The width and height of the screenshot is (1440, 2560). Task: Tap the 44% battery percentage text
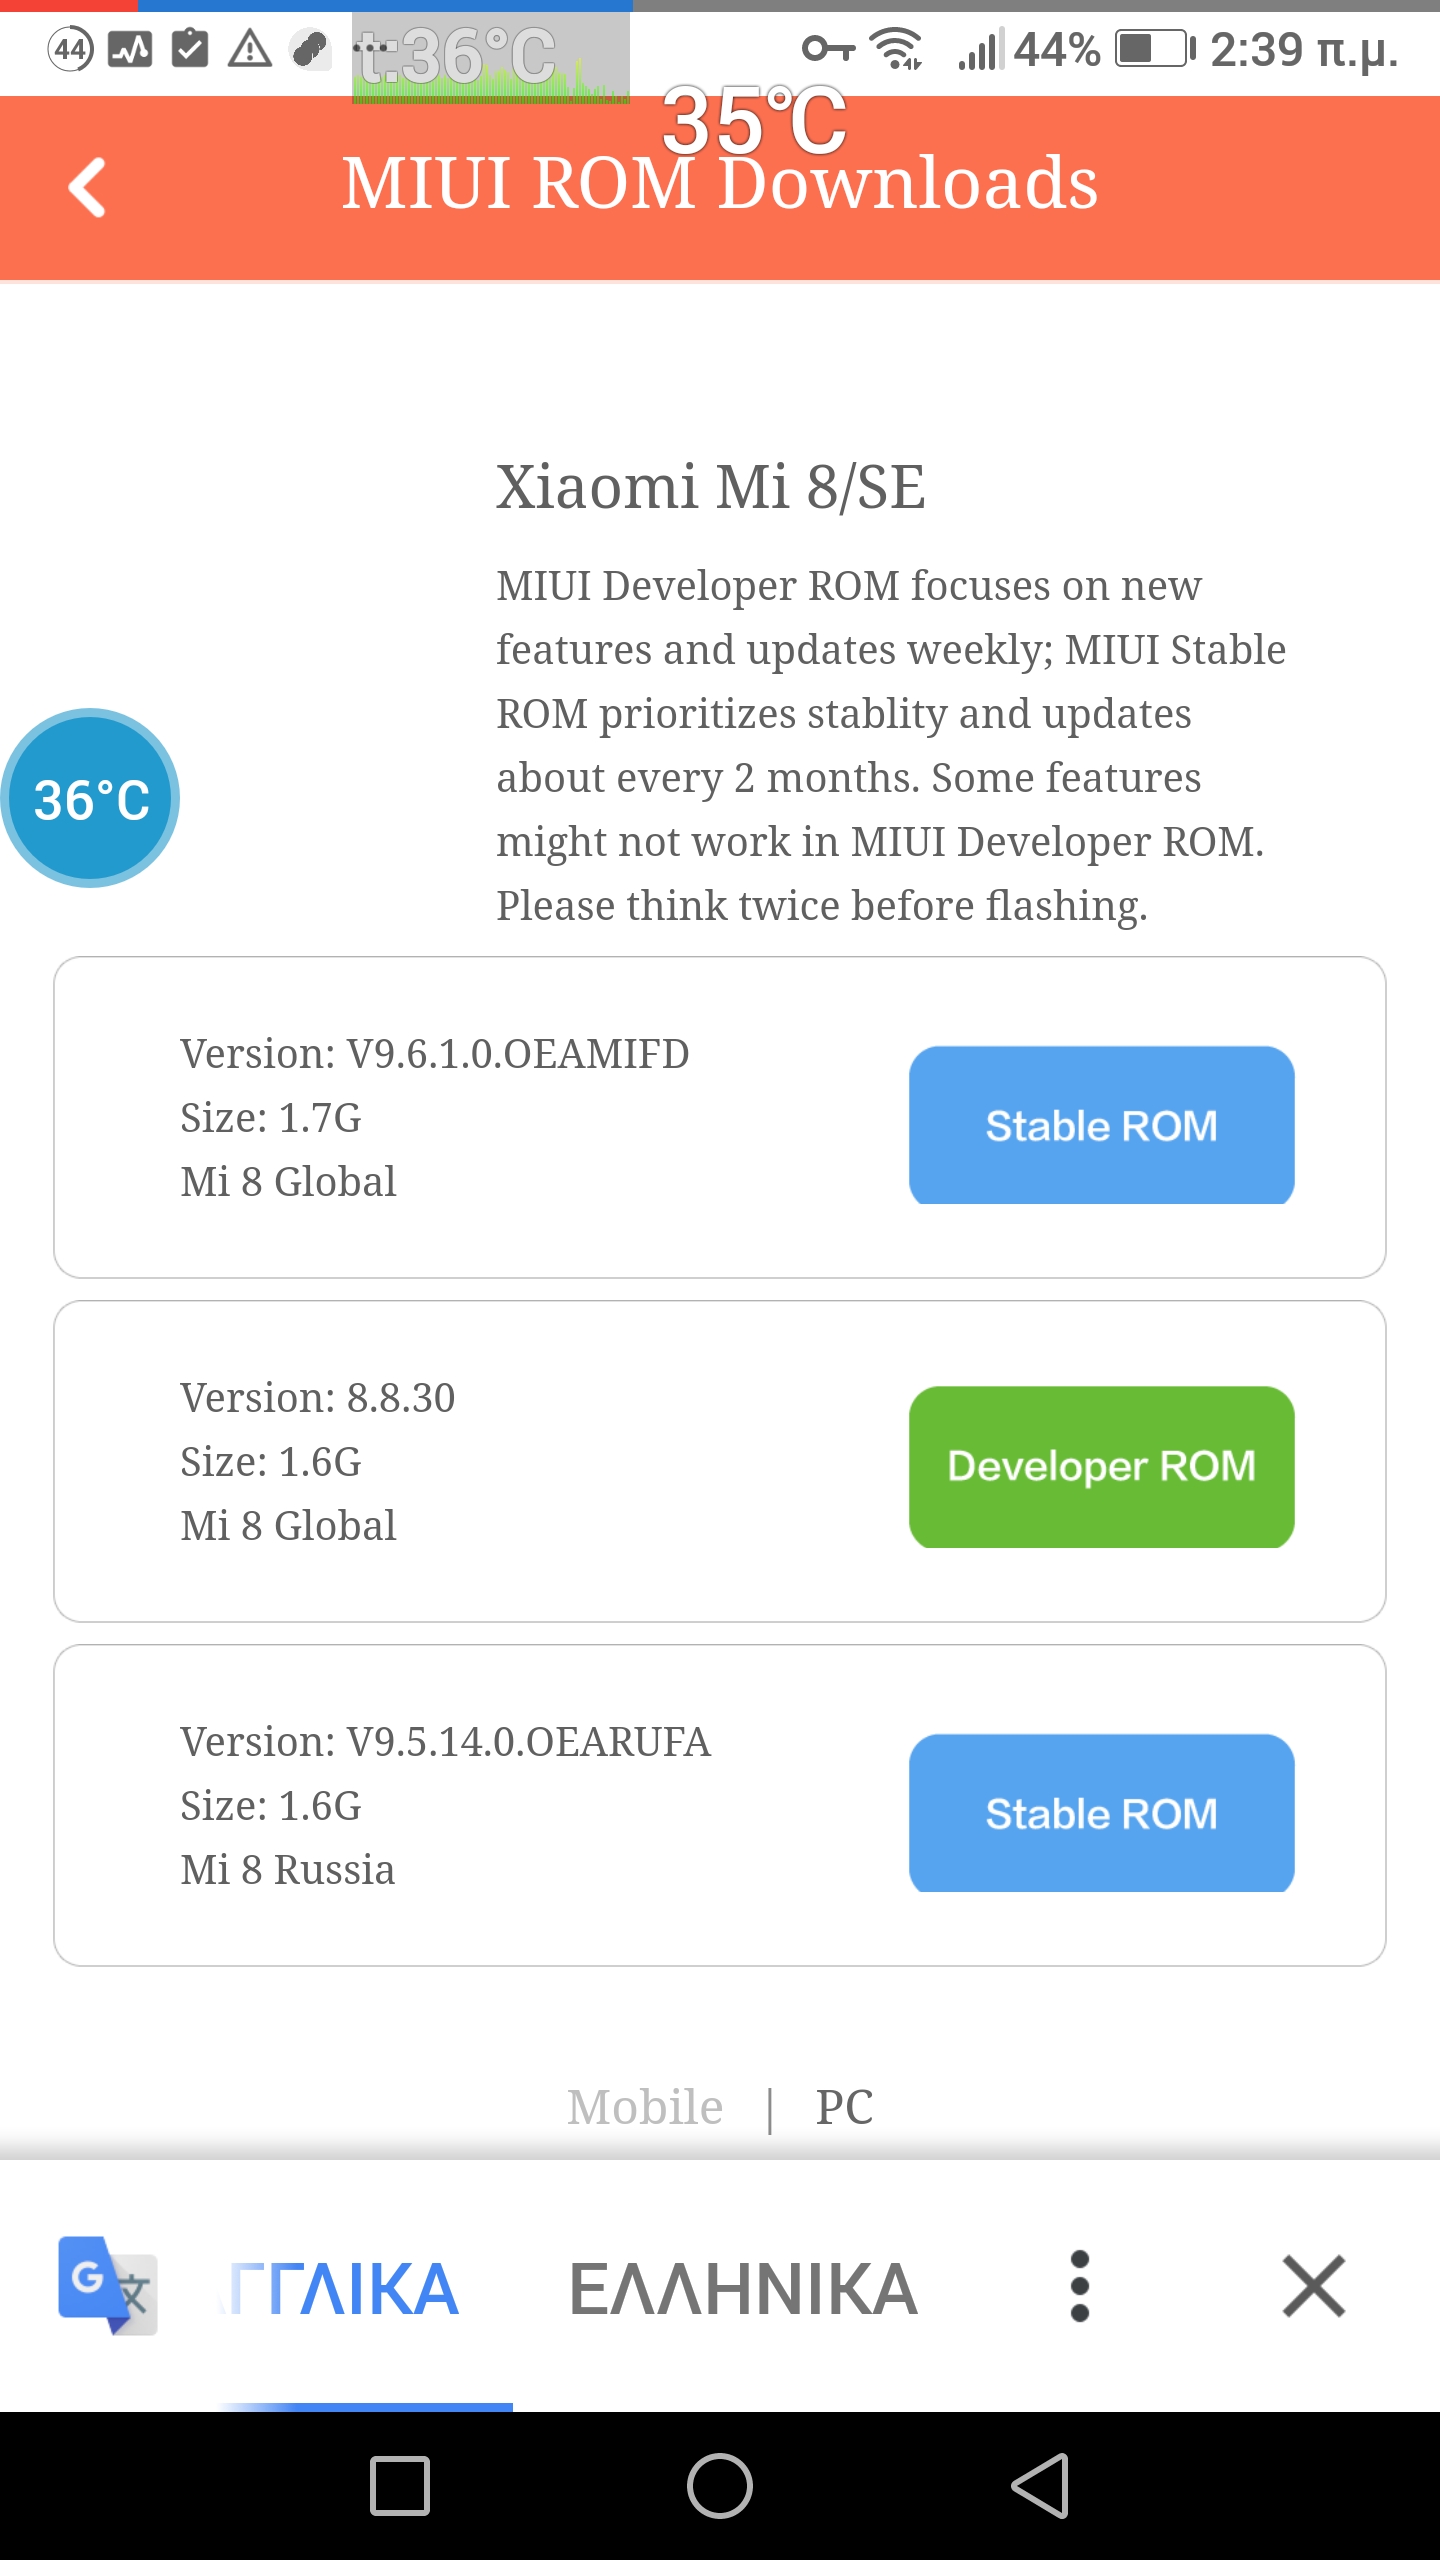pos(1057,49)
